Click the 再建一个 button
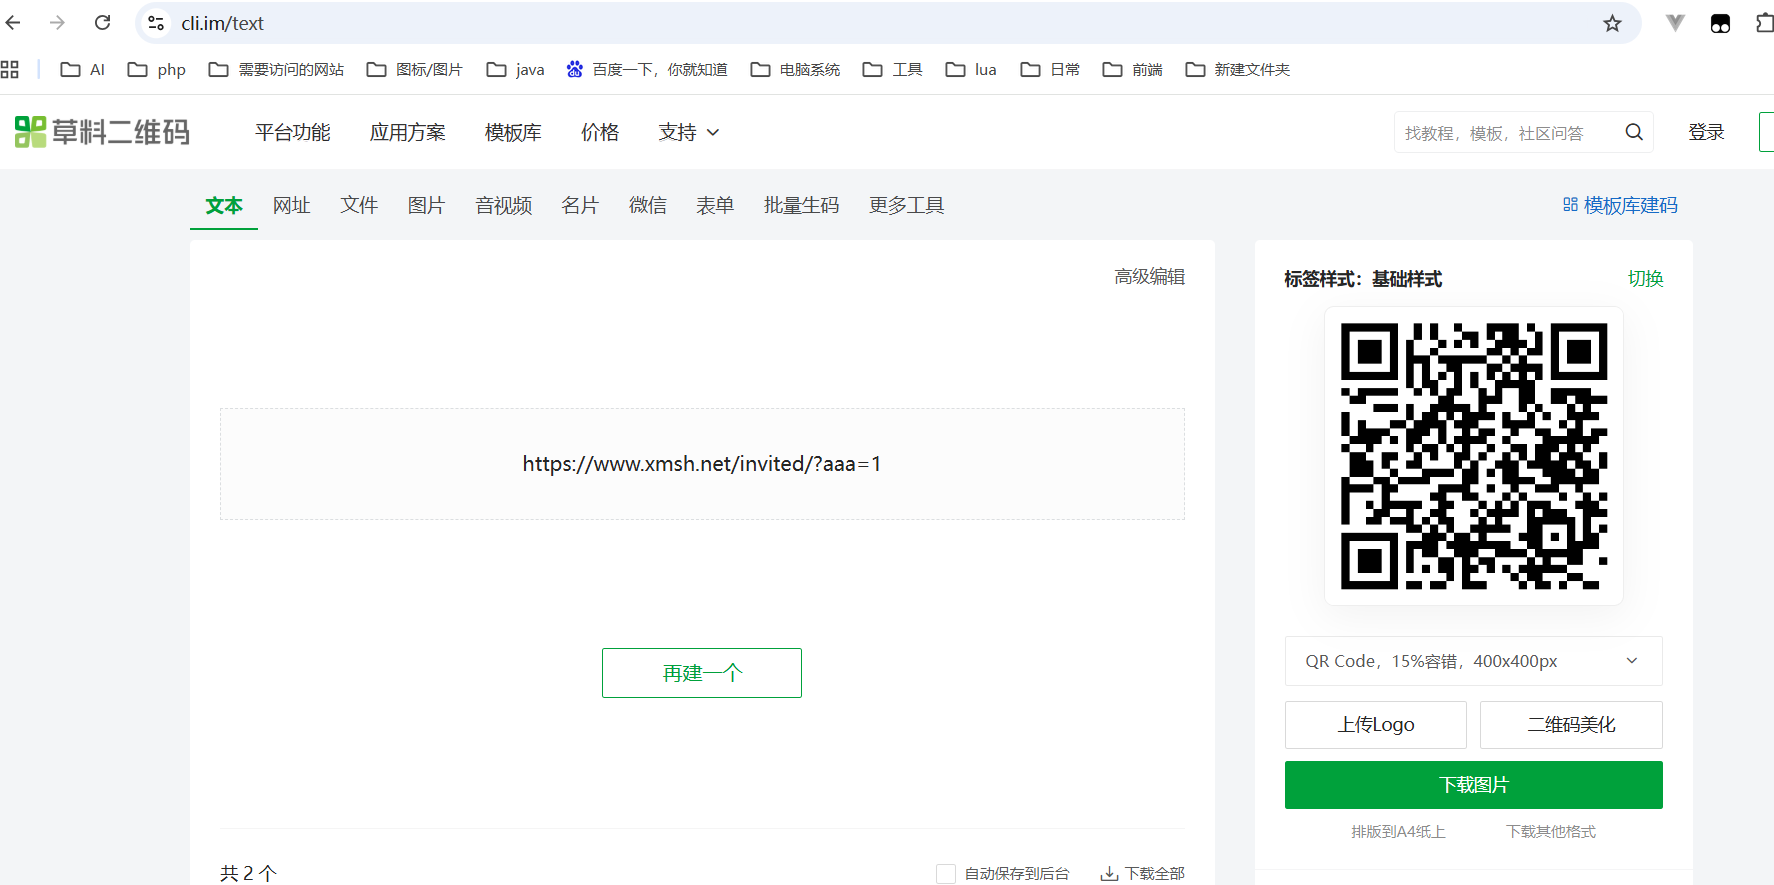This screenshot has height=885, width=1774. [702, 673]
